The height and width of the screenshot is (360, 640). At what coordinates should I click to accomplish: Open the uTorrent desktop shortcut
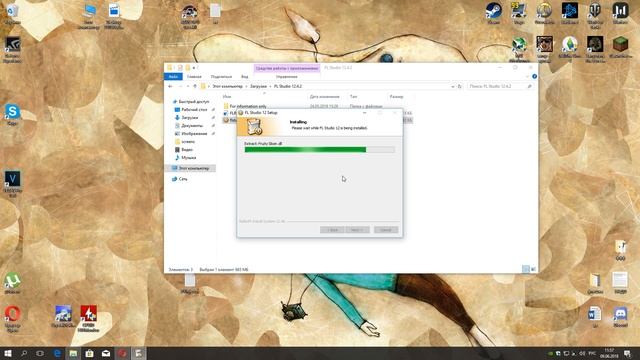click(12, 282)
